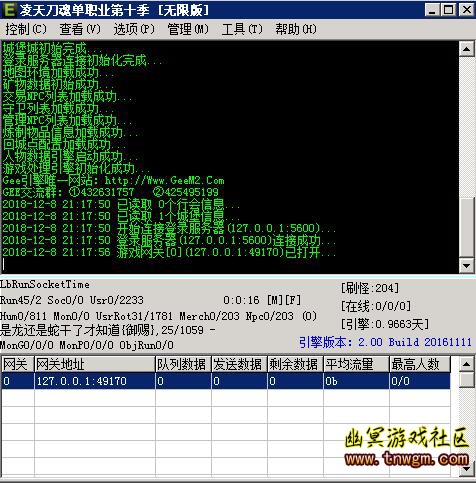Click the MonG0/0/0 MonP0/0/0 status line
Screen dimensions: 476x483
87,345
